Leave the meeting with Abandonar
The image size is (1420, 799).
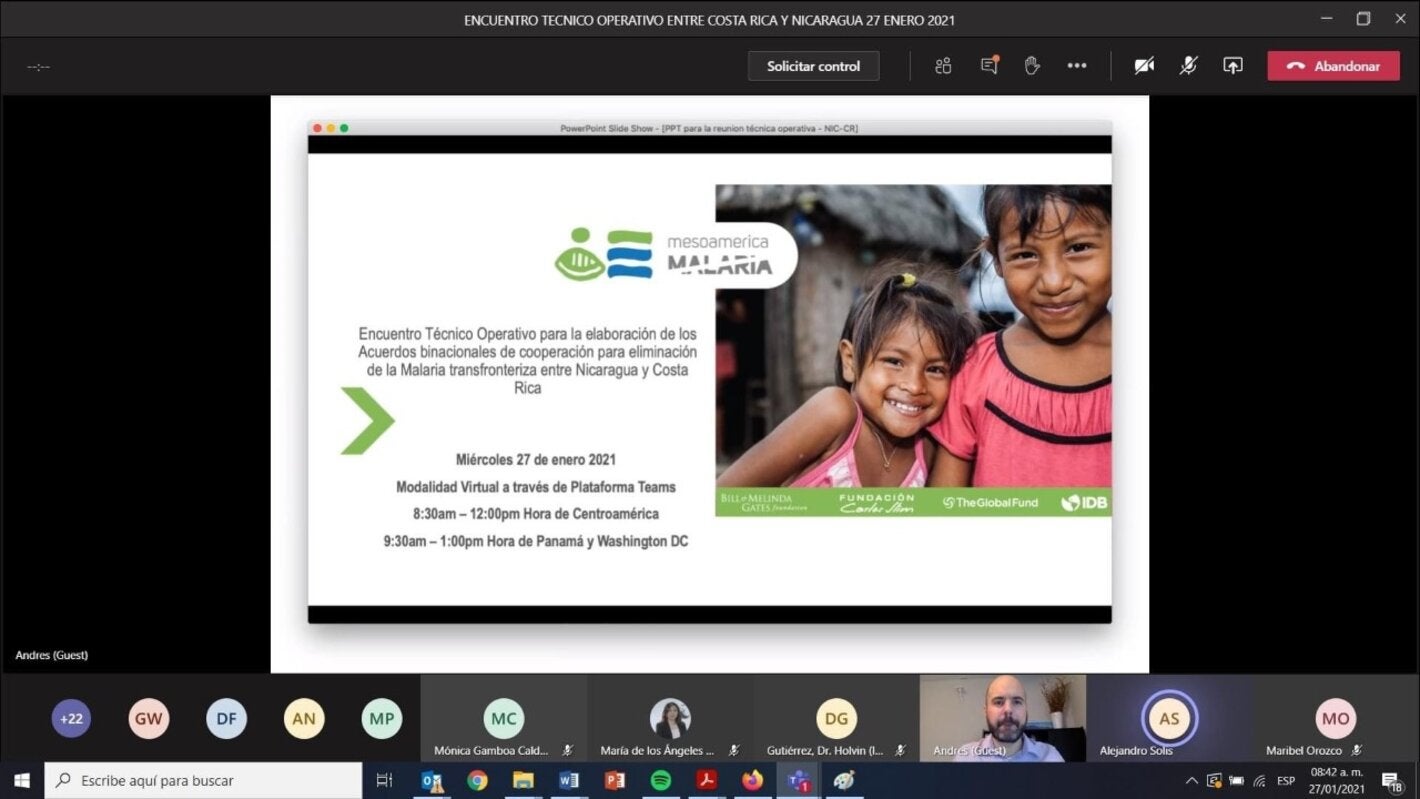[1333, 66]
